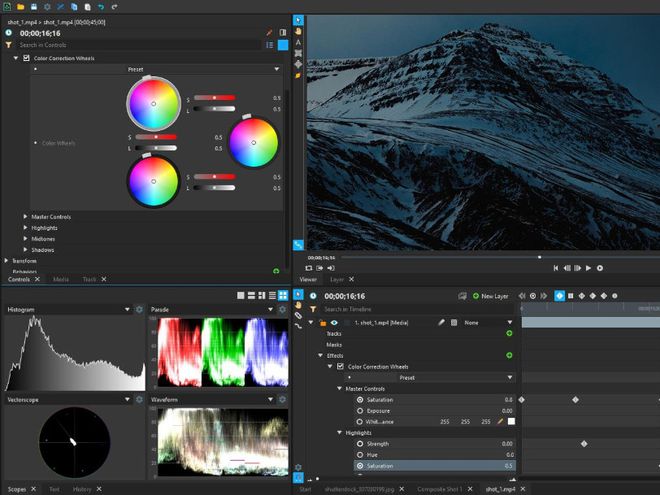Click center of the top color wheel
Viewport: 660px width, 495px height.
point(154,104)
